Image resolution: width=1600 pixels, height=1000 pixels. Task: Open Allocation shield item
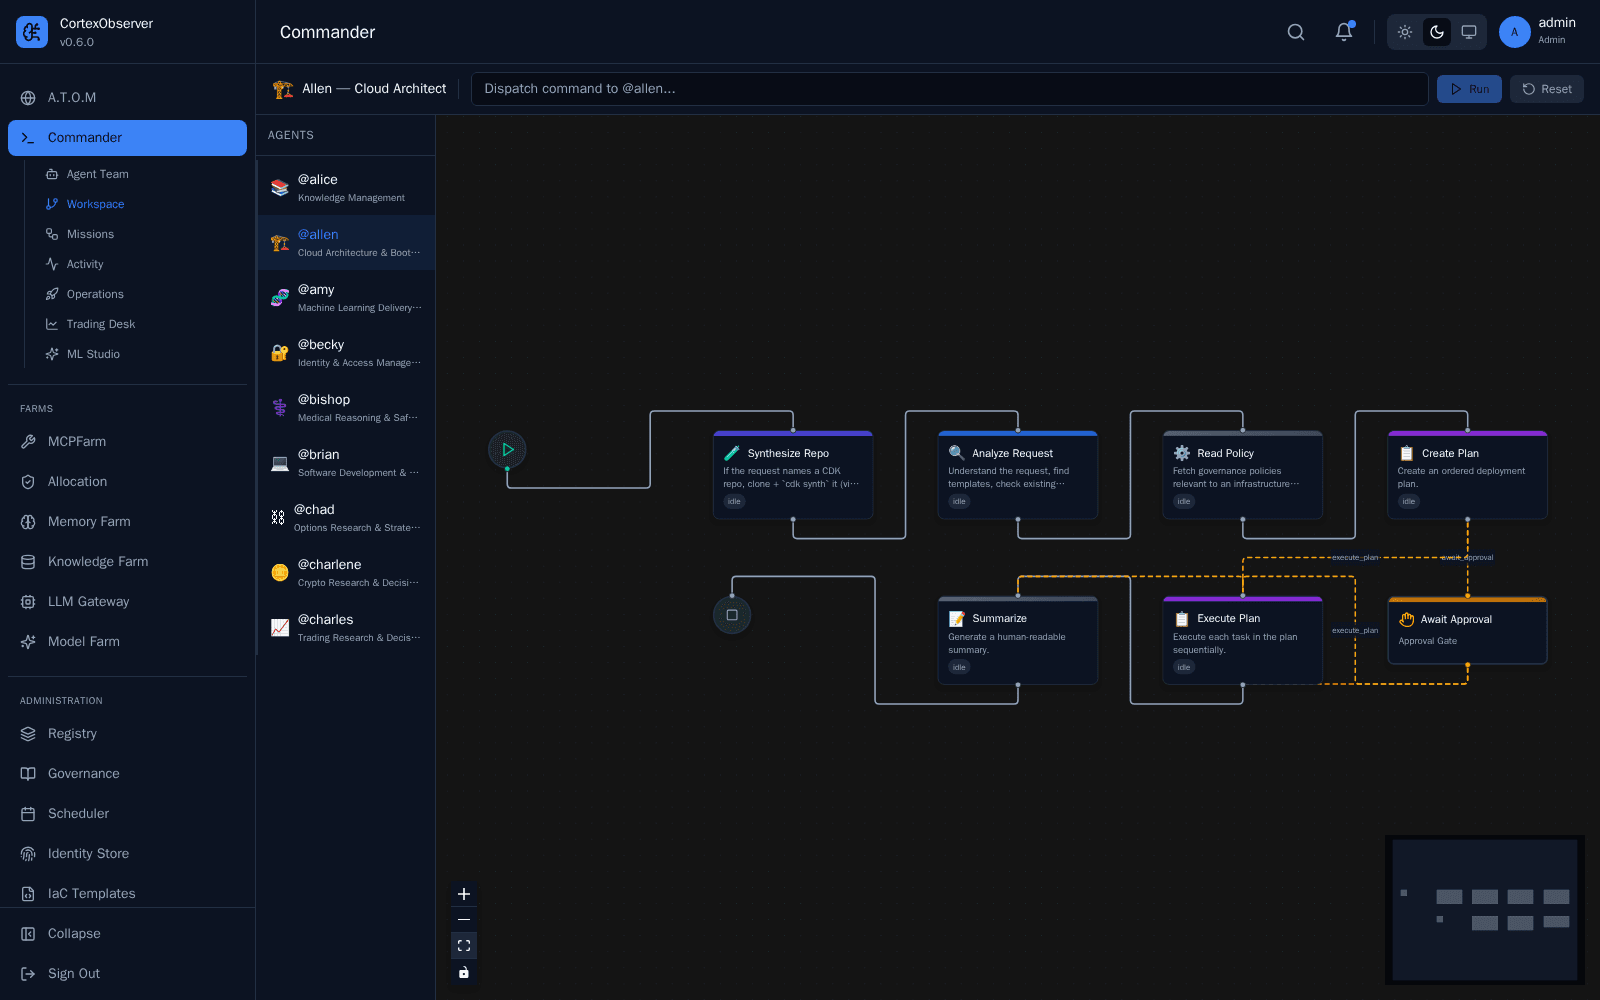coord(127,482)
